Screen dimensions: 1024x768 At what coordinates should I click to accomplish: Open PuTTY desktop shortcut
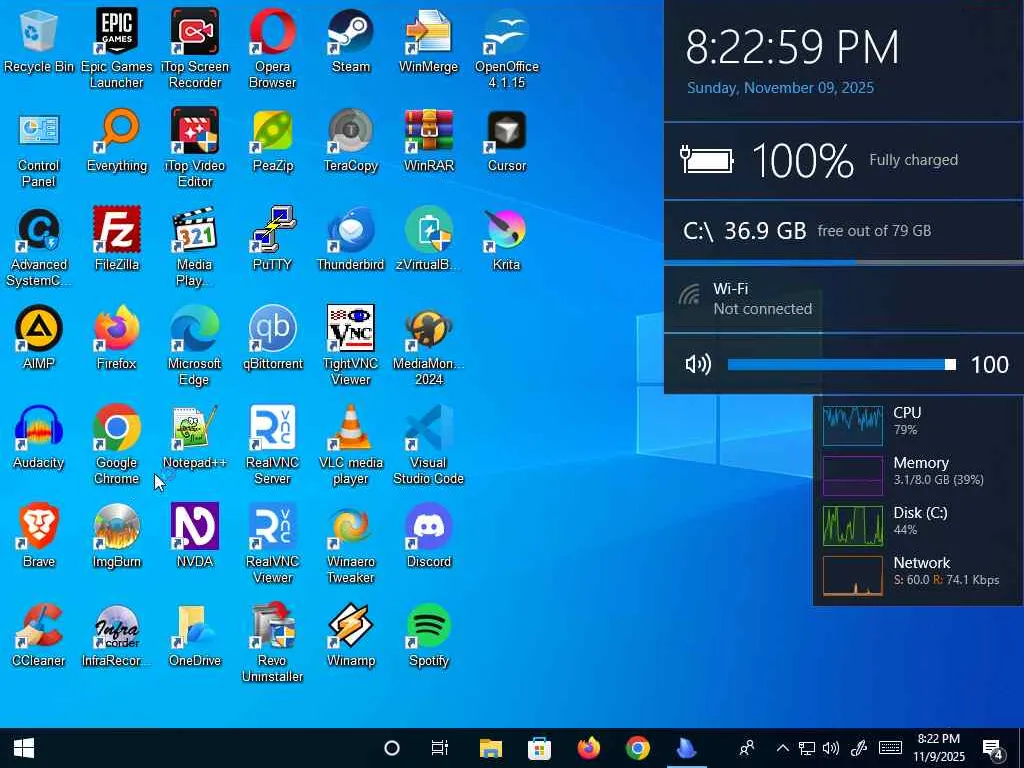(272, 240)
